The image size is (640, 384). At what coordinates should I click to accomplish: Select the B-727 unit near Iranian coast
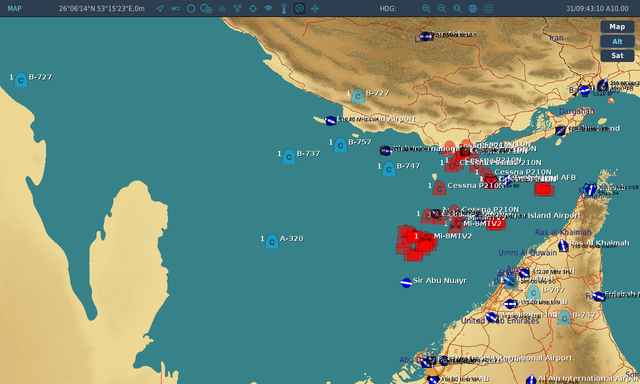pos(358,96)
